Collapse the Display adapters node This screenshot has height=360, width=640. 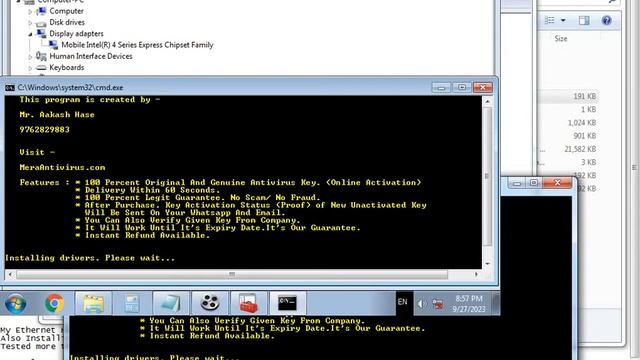coord(30,34)
